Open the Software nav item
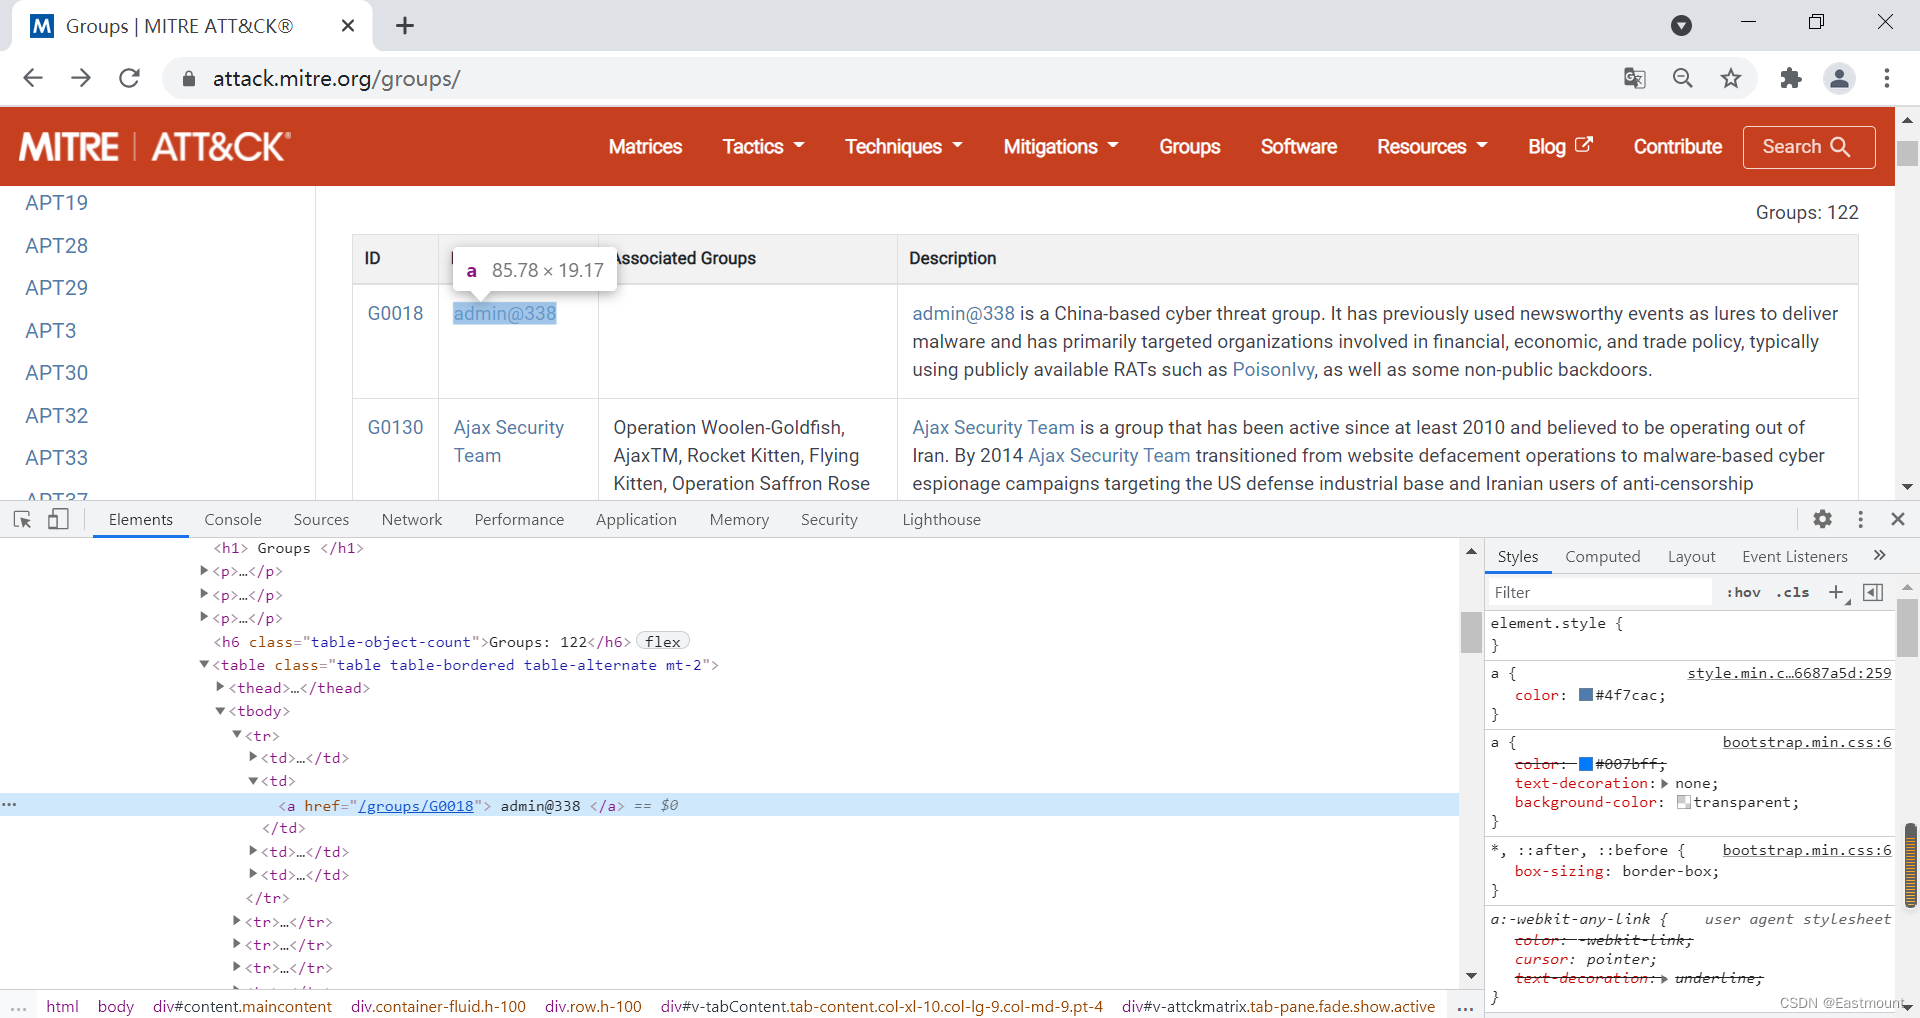Image resolution: width=1920 pixels, height=1018 pixels. (x=1298, y=146)
